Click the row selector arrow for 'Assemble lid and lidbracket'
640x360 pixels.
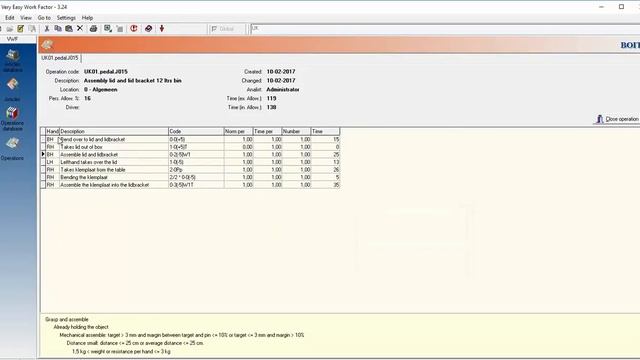[43, 154]
